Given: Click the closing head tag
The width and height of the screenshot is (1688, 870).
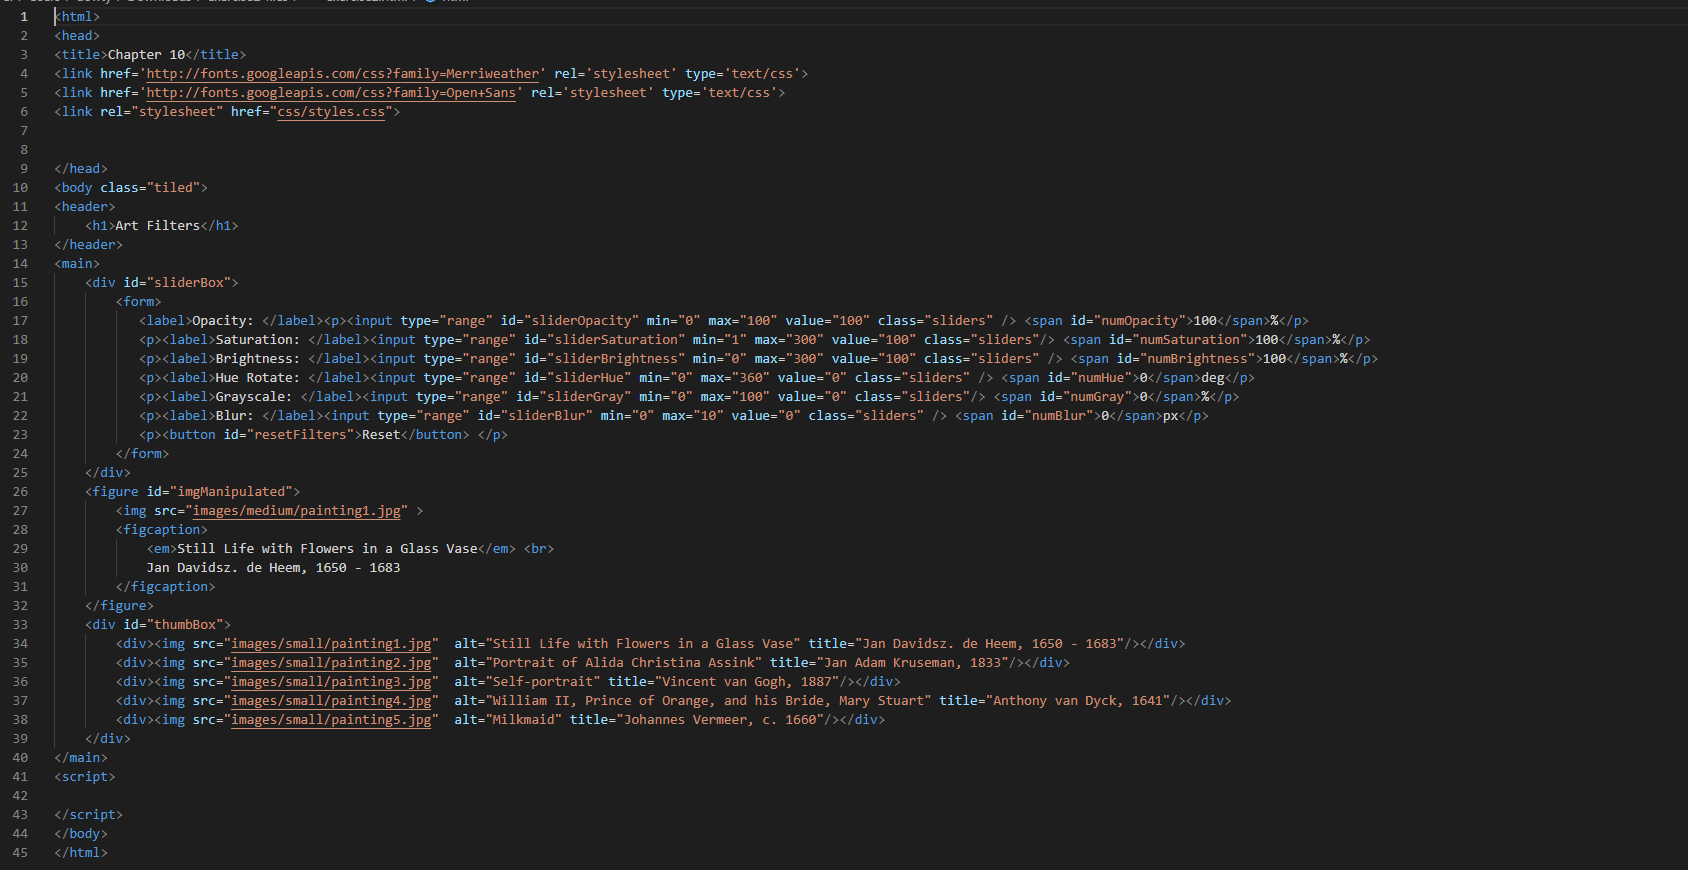Looking at the screenshot, I should pos(81,169).
